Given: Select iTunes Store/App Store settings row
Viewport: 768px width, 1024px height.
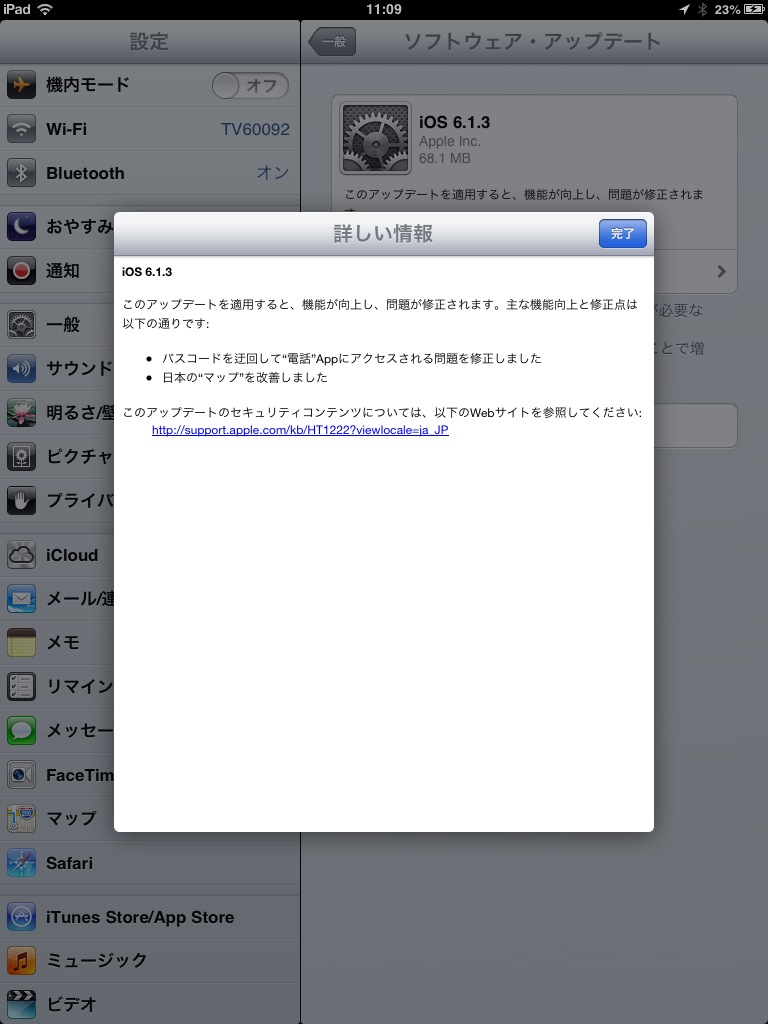Looking at the screenshot, I should tap(150, 917).
